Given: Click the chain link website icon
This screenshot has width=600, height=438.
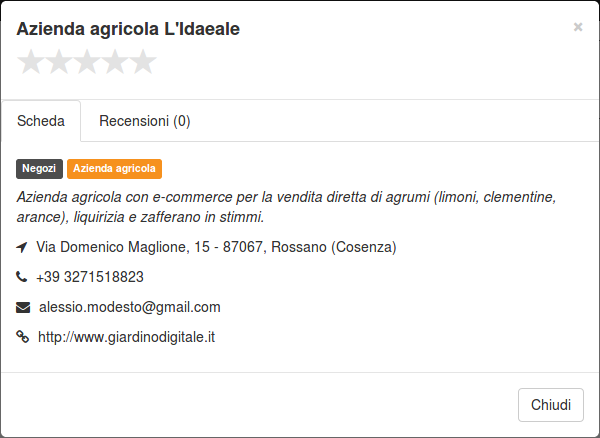Looking at the screenshot, I should click(22, 337).
